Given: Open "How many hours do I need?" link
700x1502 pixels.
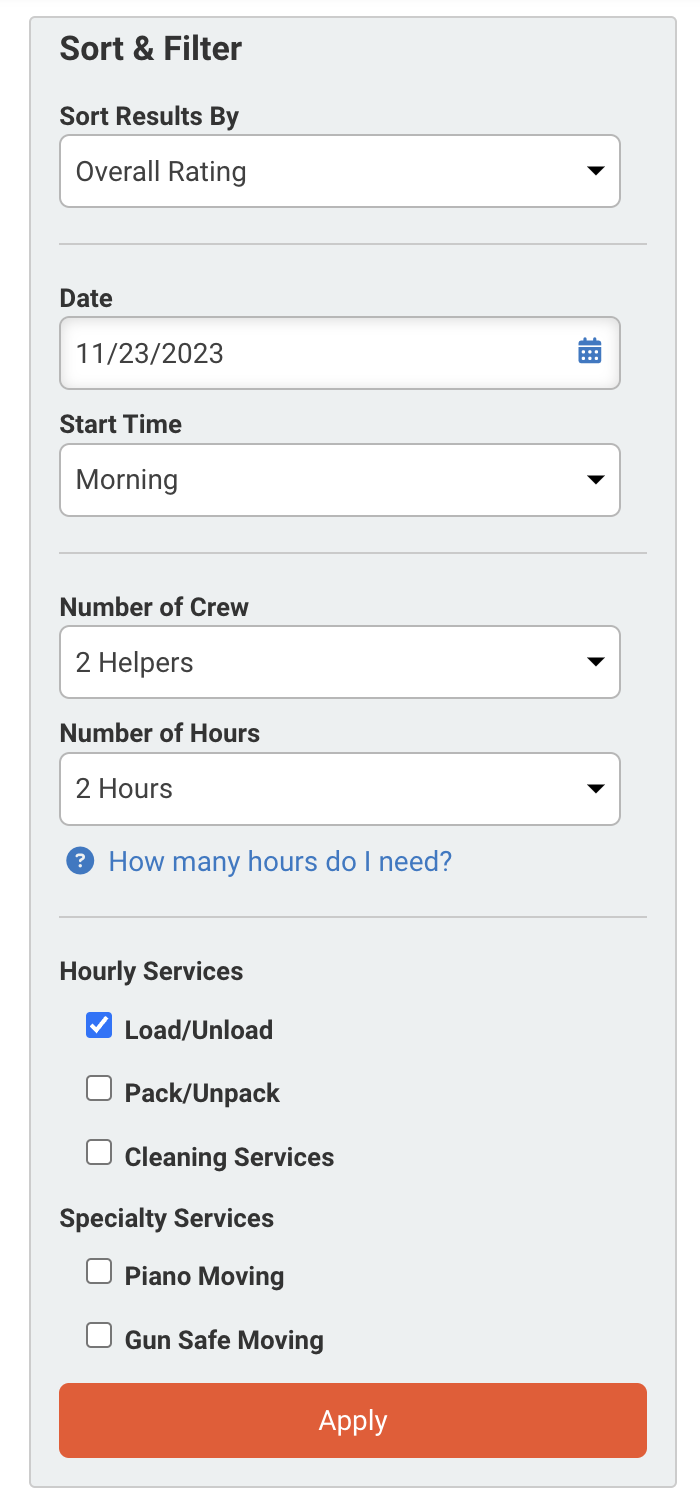Looking at the screenshot, I should coord(280,861).
